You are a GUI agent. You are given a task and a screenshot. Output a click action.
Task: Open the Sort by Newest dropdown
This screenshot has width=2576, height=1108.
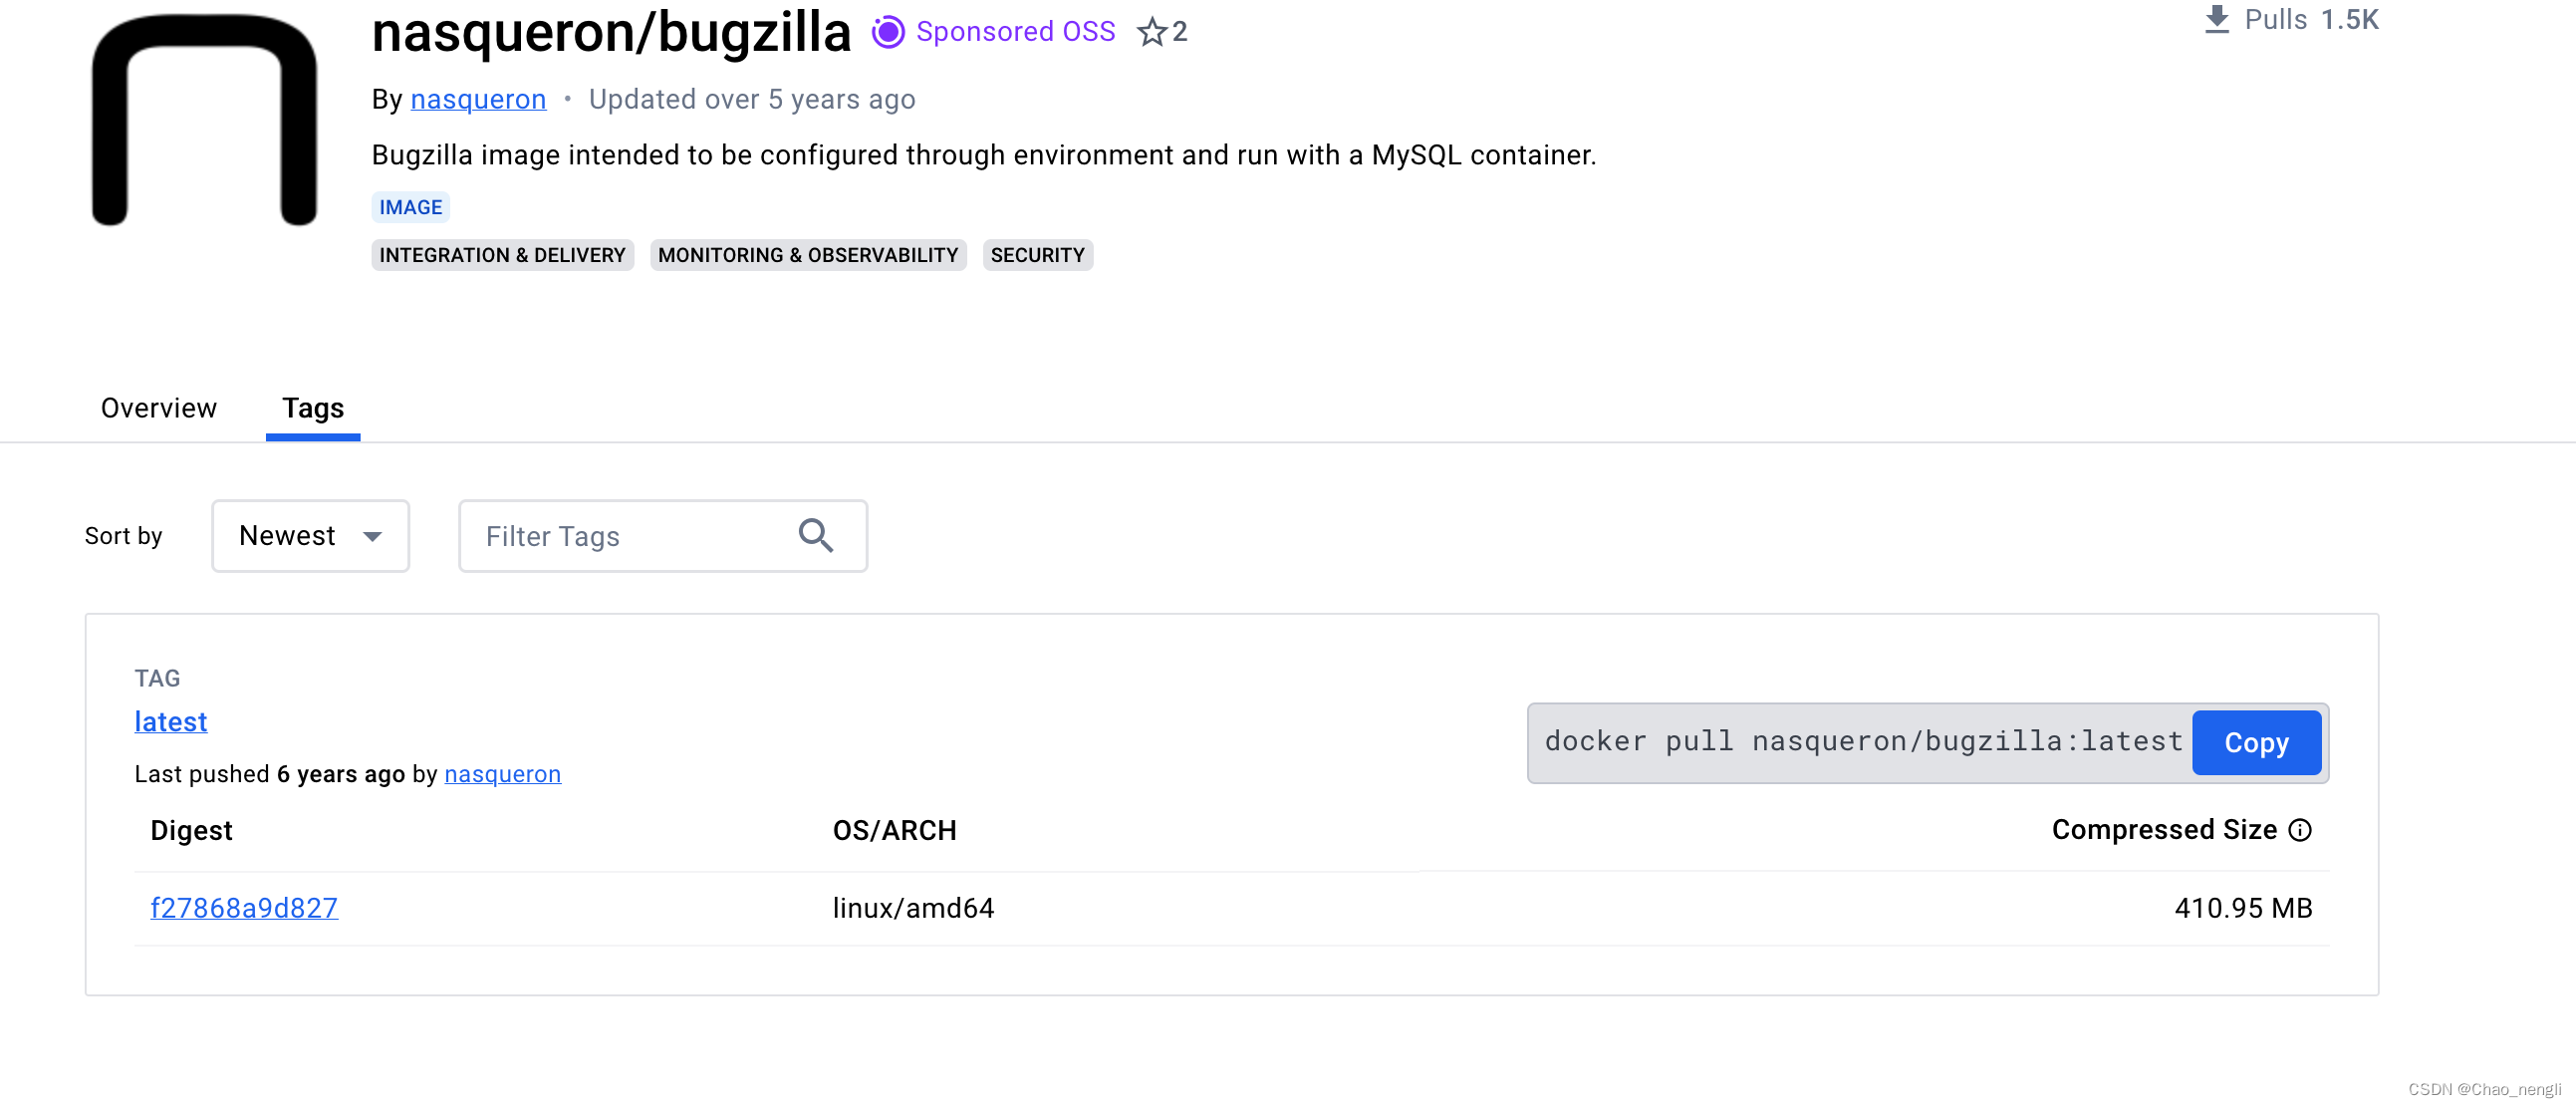point(310,536)
